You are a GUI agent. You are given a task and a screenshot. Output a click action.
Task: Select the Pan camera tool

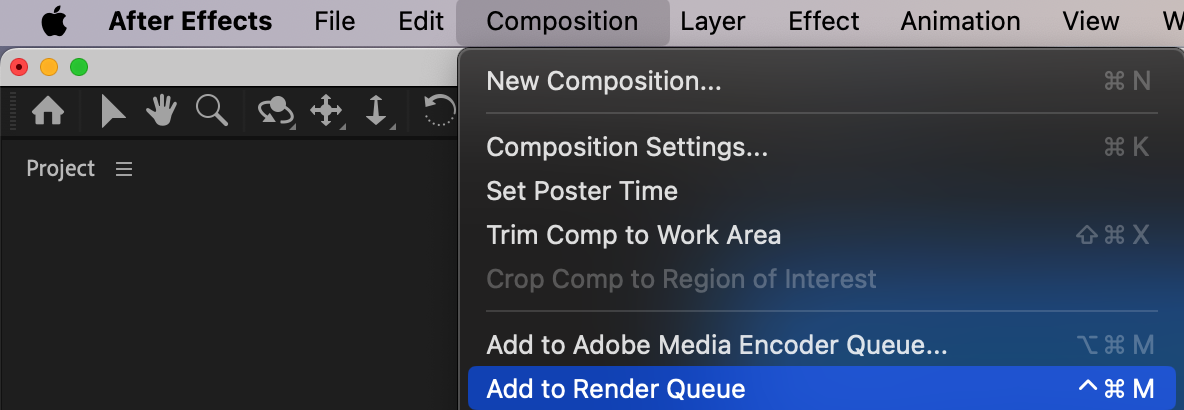(327, 111)
